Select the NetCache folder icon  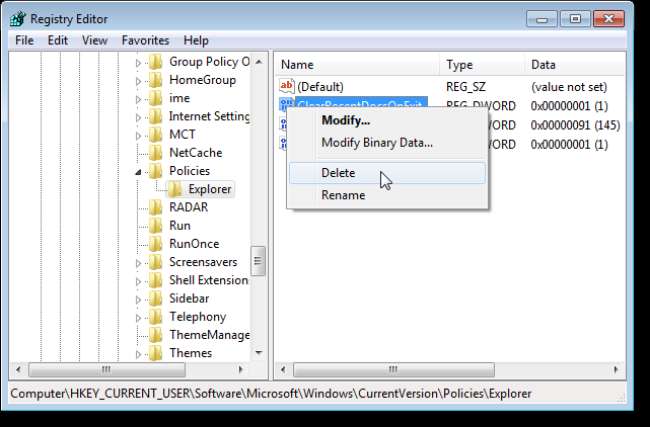(x=156, y=153)
